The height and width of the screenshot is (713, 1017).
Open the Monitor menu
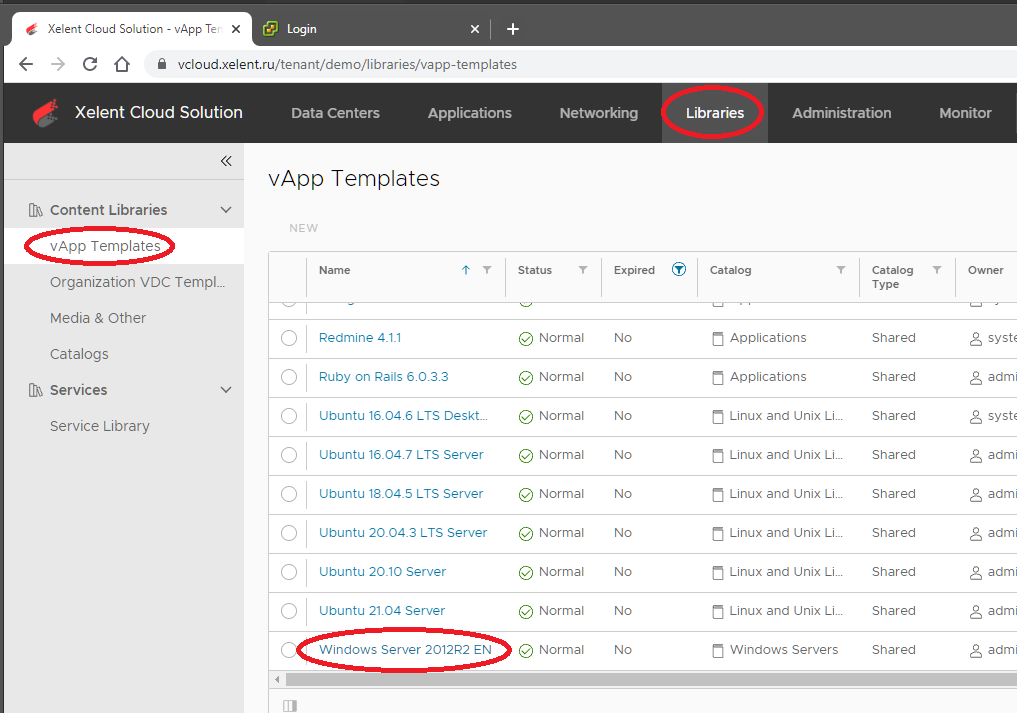pos(965,113)
